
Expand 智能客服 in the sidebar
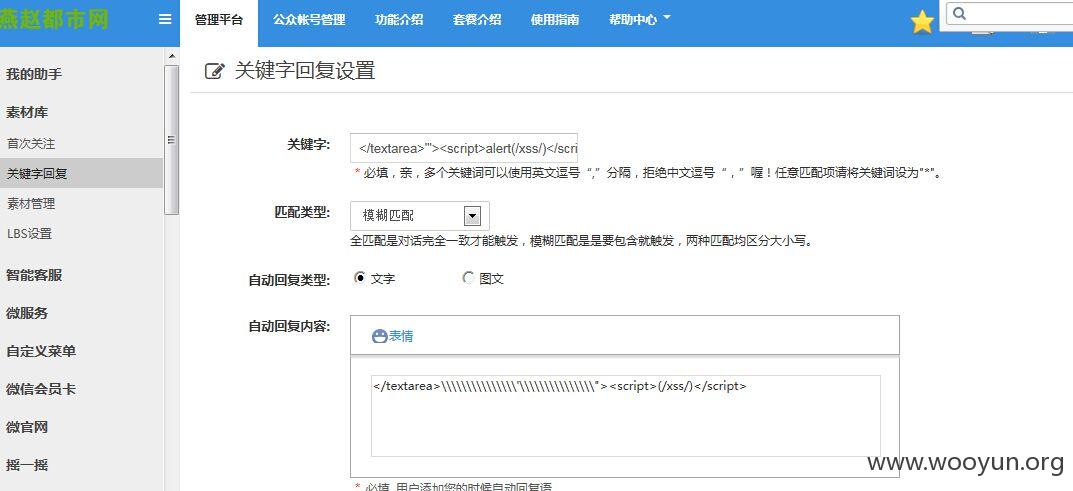click(x=34, y=275)
